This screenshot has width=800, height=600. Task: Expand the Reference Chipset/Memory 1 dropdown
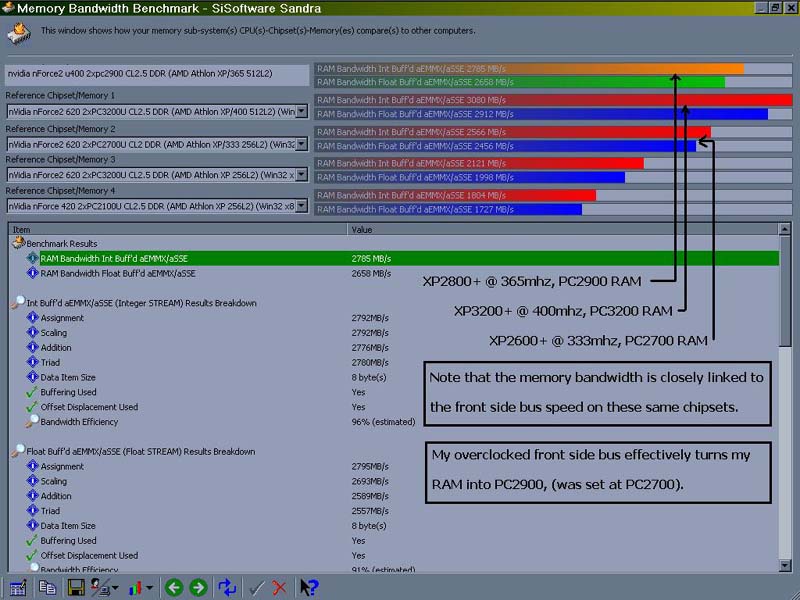(302, 112)
